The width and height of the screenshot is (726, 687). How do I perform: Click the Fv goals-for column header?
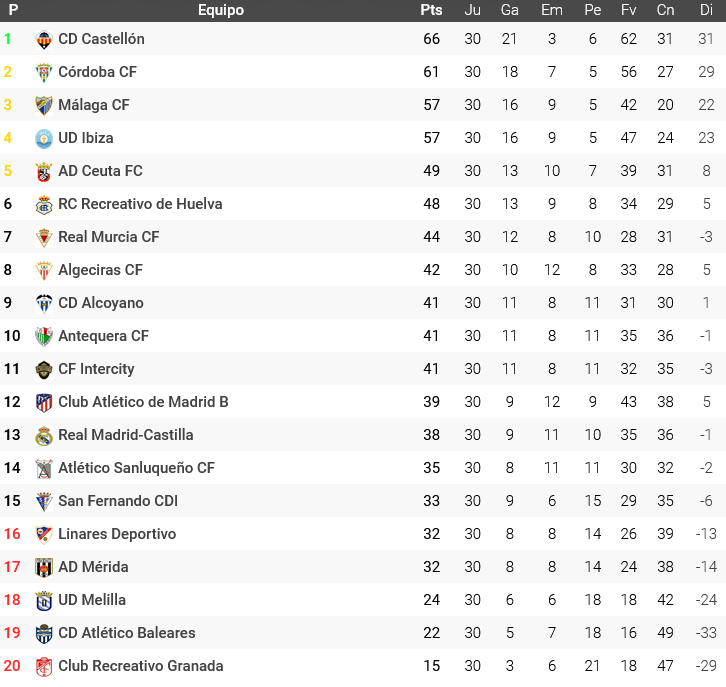tap(629, 10)
